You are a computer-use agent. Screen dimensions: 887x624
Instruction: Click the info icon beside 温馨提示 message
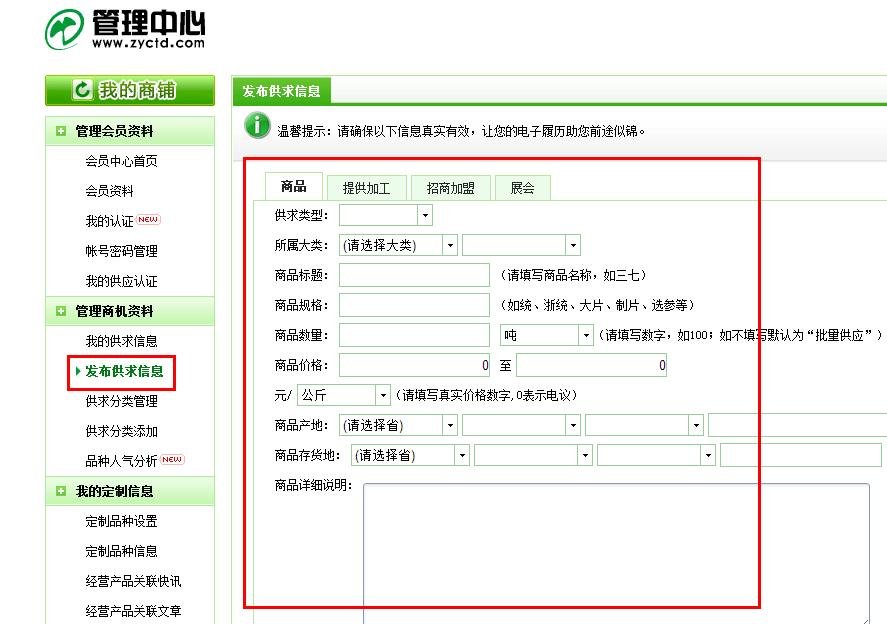pyautogui.click(x=257, y=127)
